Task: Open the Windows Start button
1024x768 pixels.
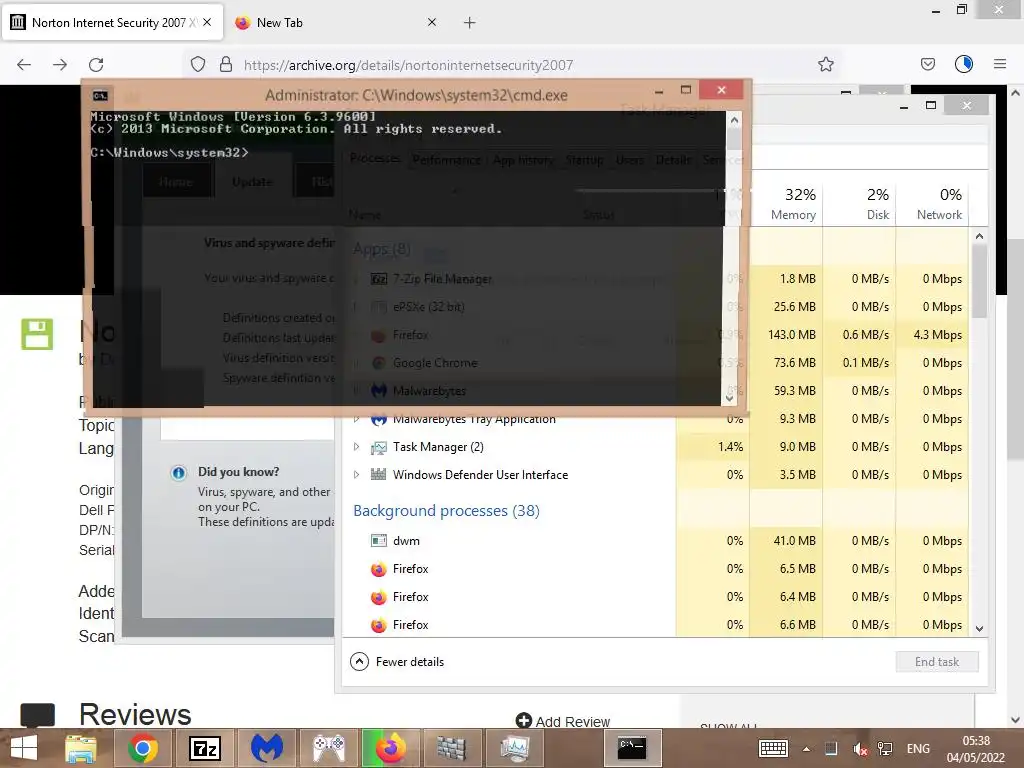Action: 24,748
